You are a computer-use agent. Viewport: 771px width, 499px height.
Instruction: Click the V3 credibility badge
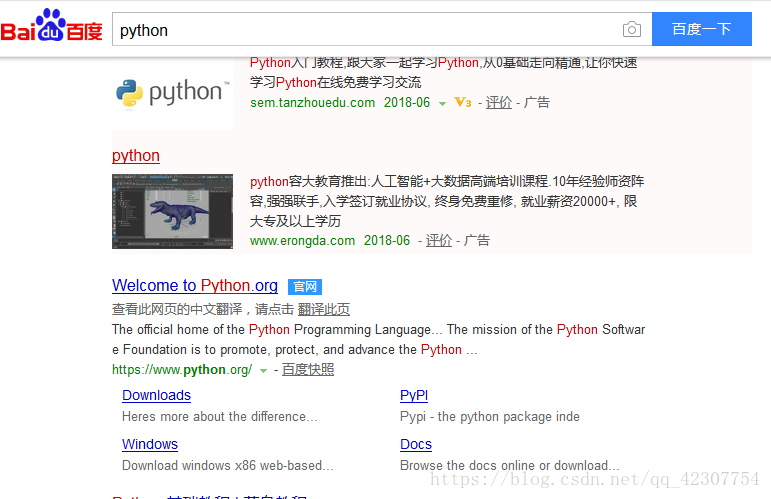463,102
